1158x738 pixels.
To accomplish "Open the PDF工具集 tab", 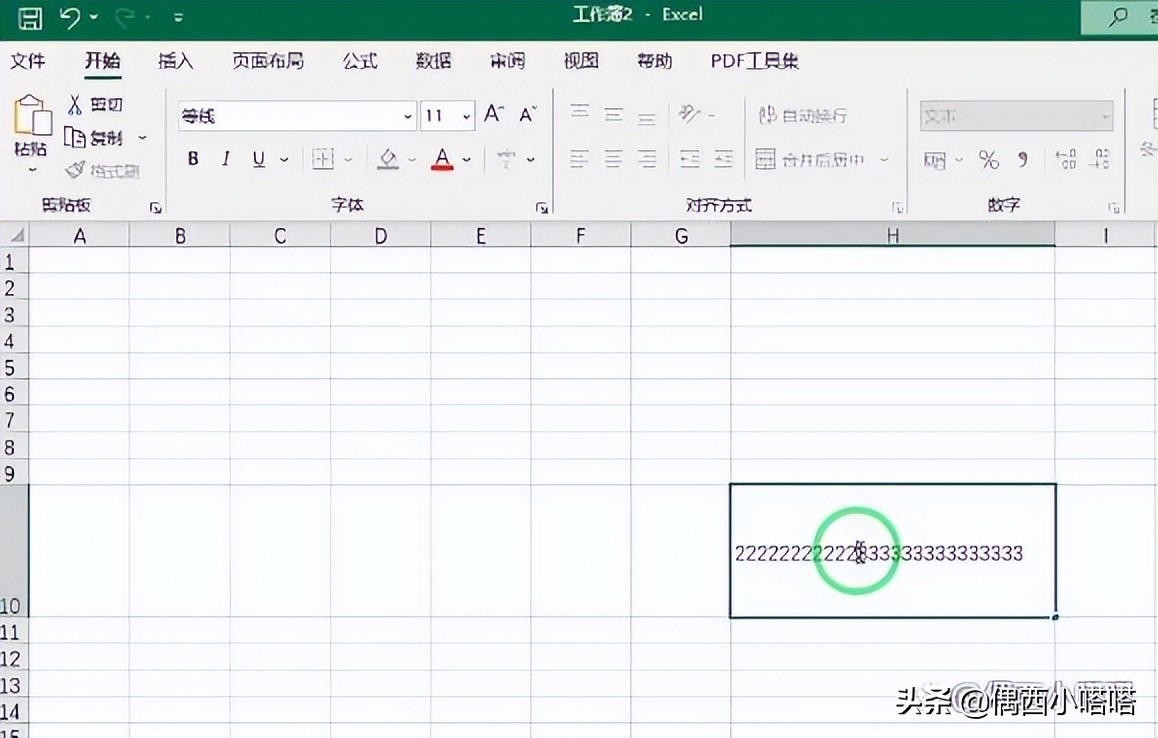I will (754, 61).
